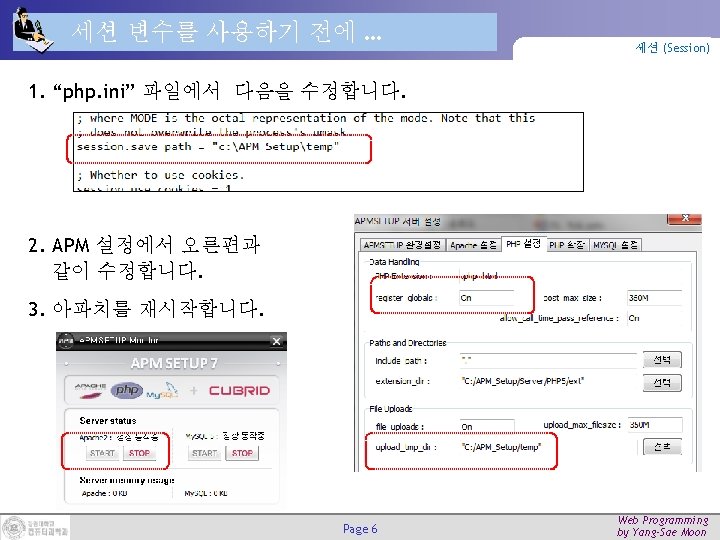Select the active PHP settings tab
Image resolution: width=720 pixels, height=540 pixels.
coord(523,244)
